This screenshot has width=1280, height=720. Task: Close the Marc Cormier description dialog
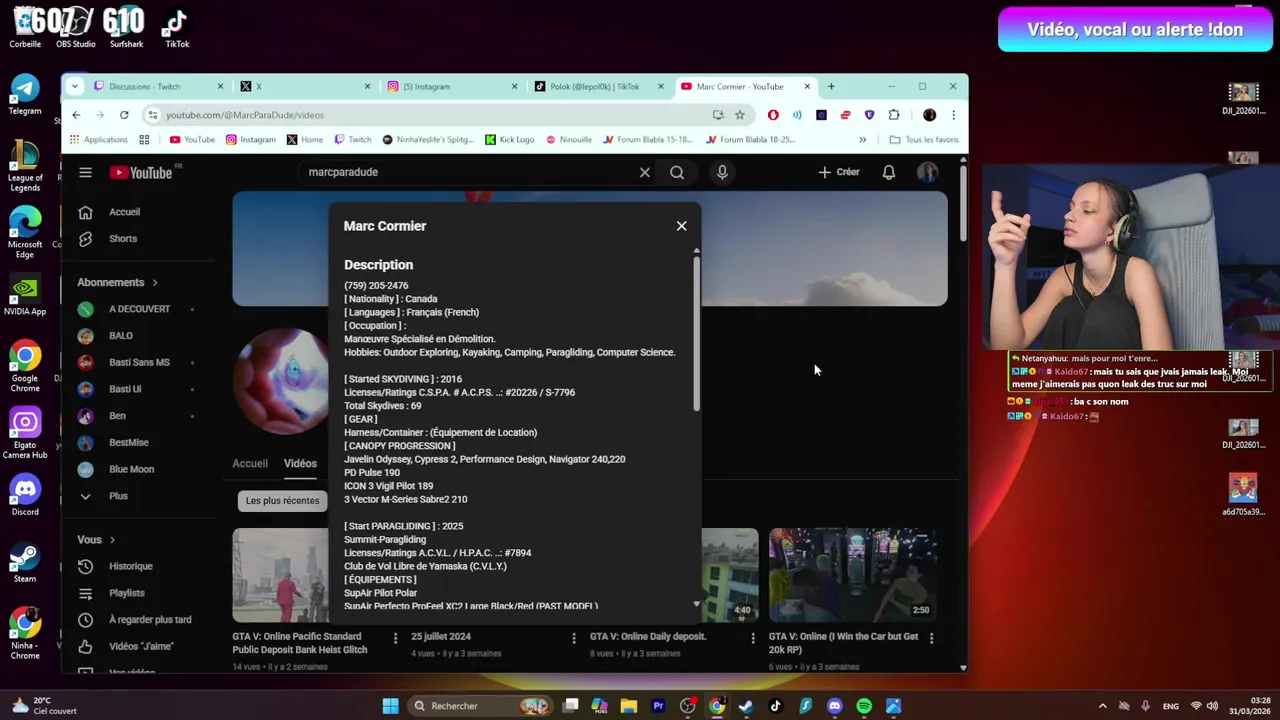pos(681,226)
